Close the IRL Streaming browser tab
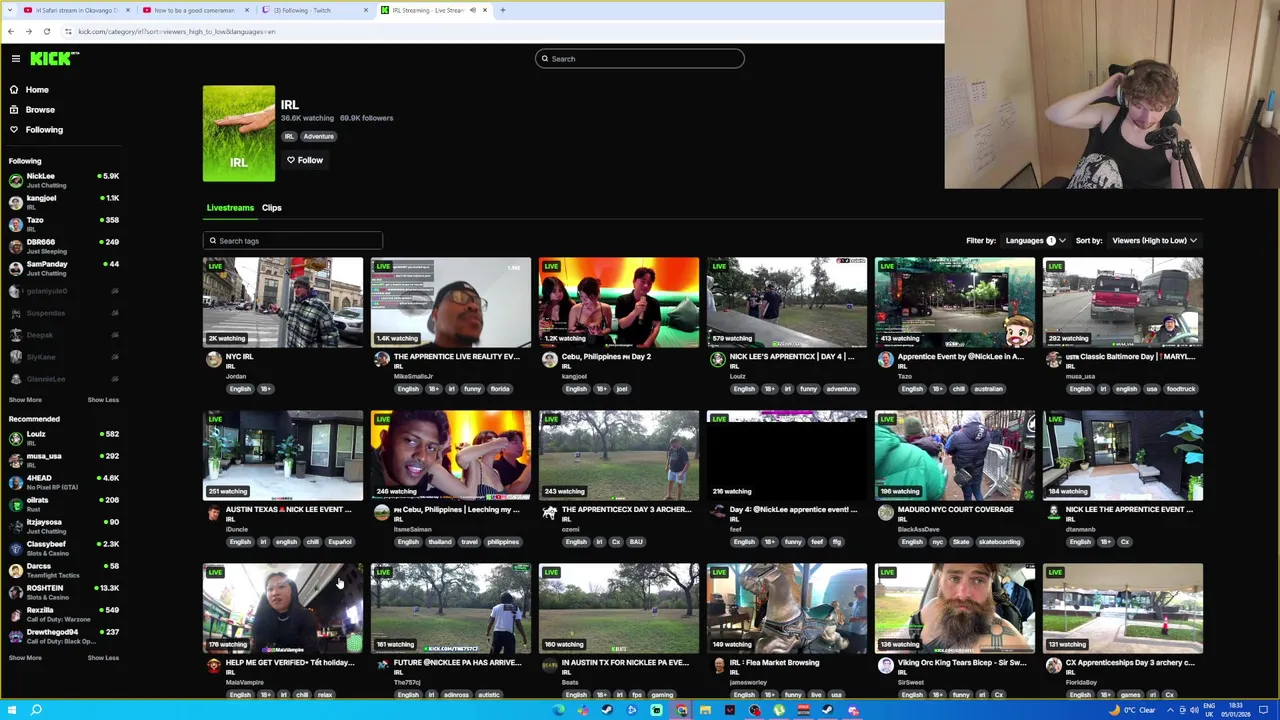 point(485,10)
